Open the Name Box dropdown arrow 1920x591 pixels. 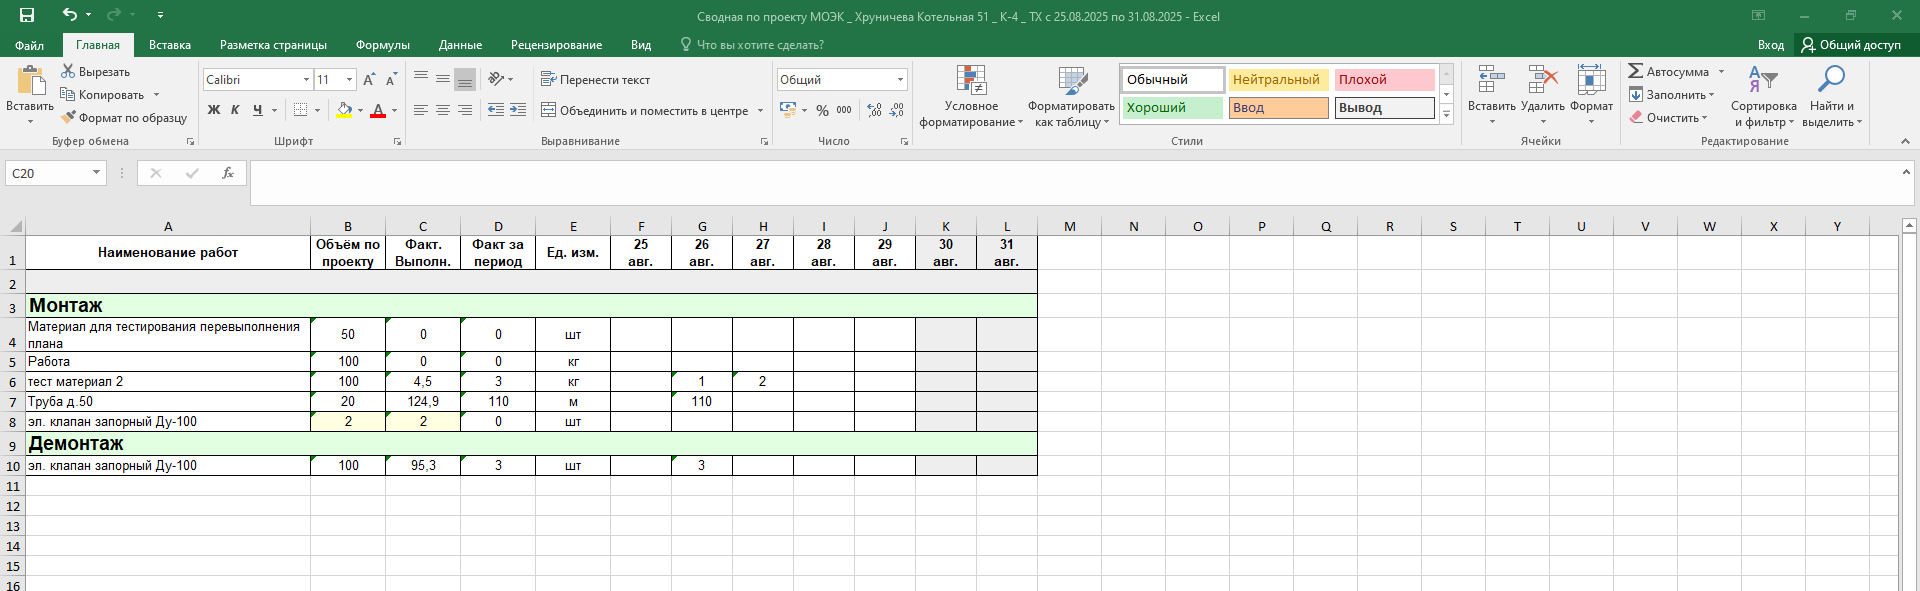96,173
